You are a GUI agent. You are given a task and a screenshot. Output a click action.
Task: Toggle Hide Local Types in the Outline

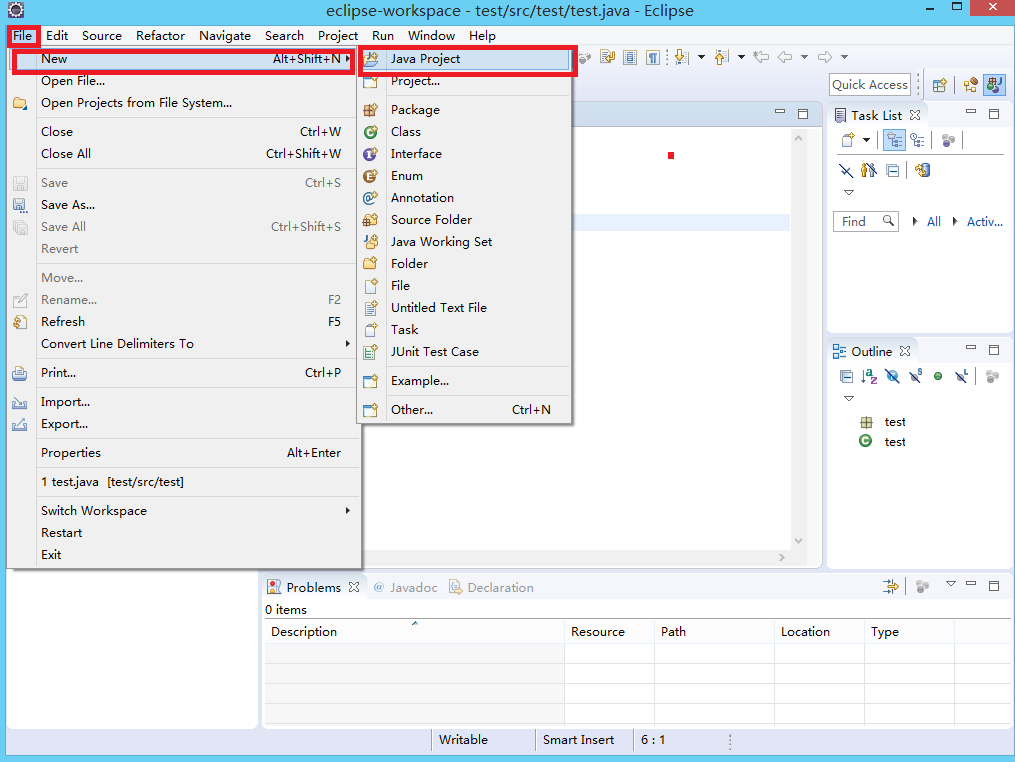[x=961, y=376]
